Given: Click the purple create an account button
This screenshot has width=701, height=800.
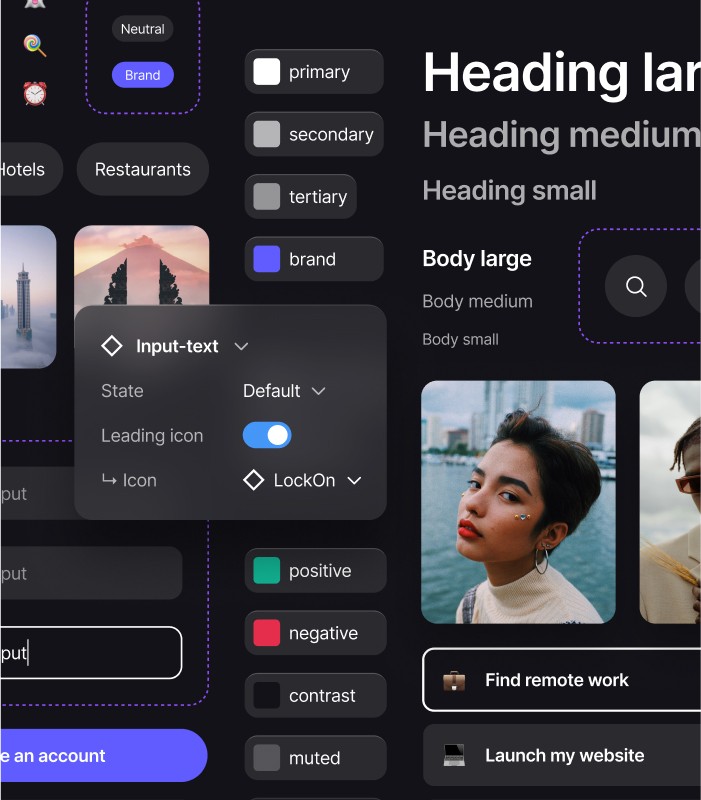Looking at the screenshot, I should click(x=104, y=756).
